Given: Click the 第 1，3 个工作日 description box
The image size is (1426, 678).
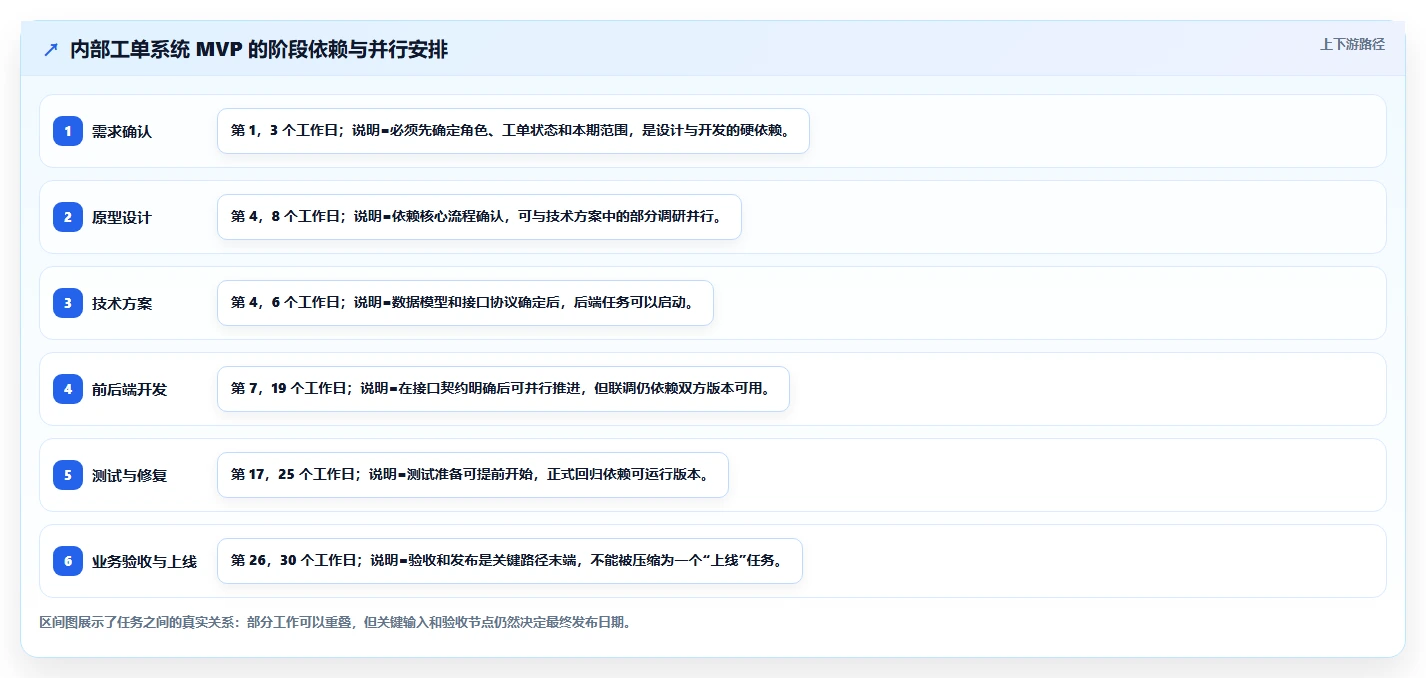Looking at the screenshot, I should click(x=513, y=131).
